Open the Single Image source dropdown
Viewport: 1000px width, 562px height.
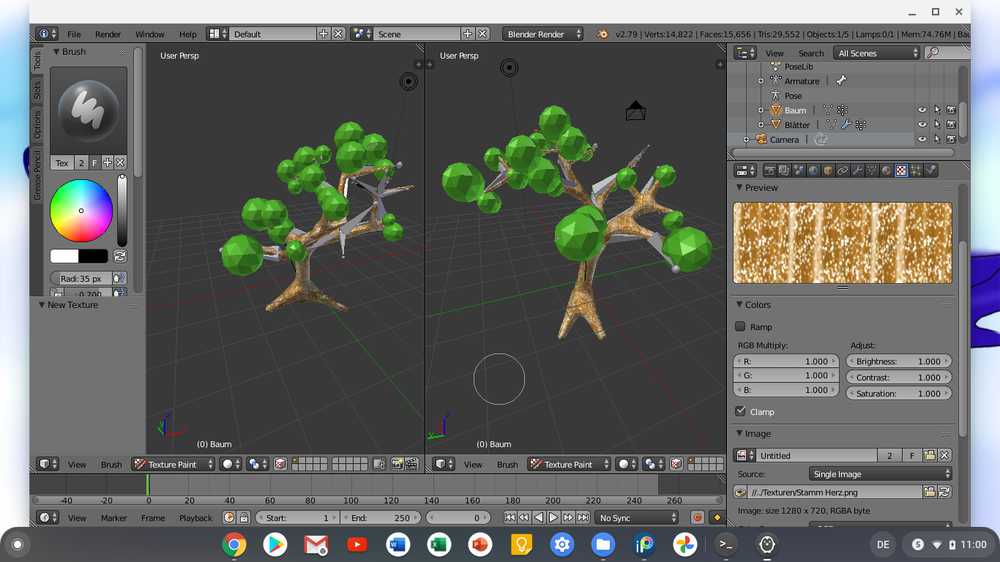879,474
